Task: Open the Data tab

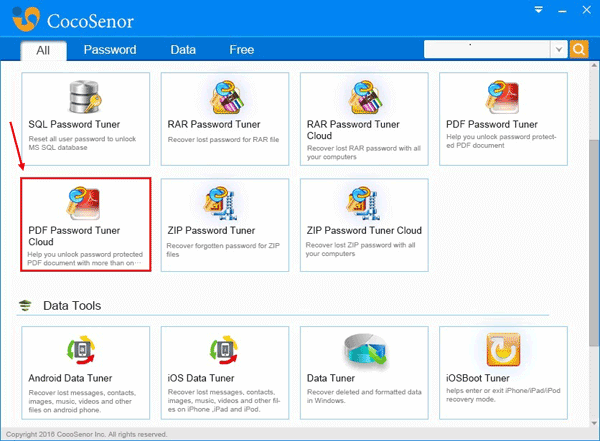Action: click(x=183, y=50)
